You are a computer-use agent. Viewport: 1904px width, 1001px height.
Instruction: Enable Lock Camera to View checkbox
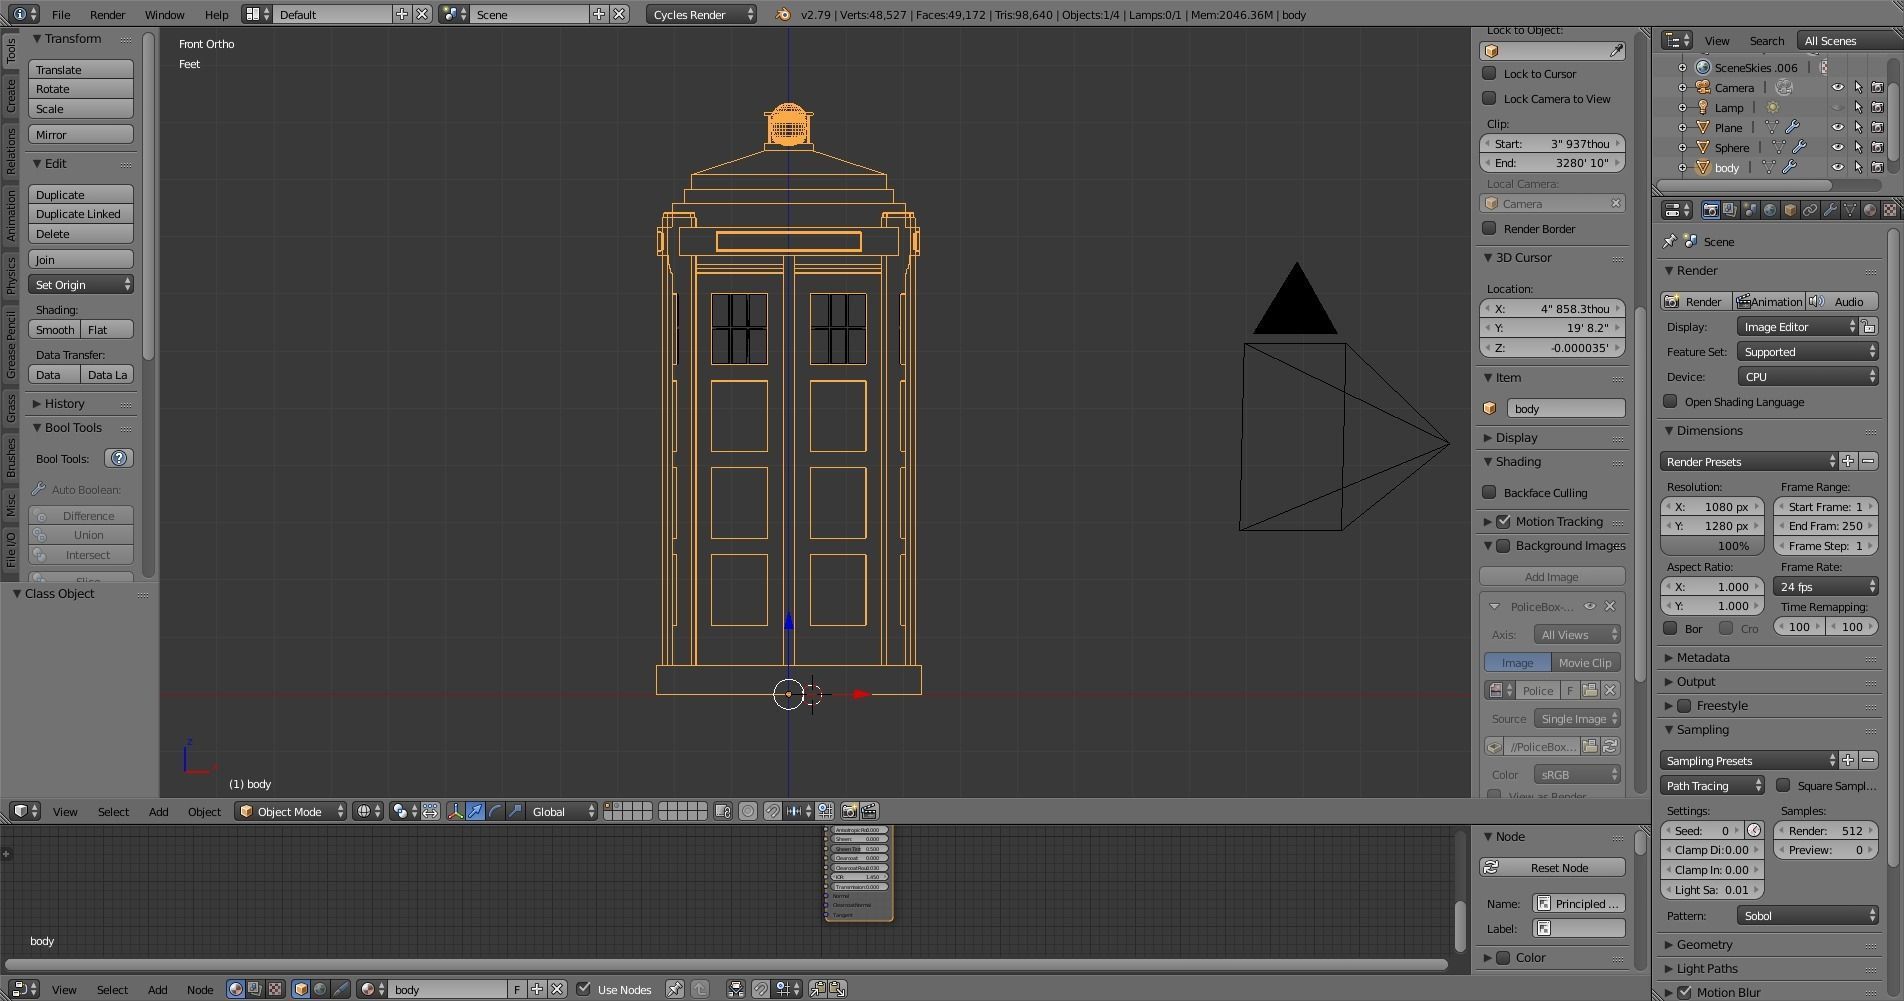click(1489, 98)
